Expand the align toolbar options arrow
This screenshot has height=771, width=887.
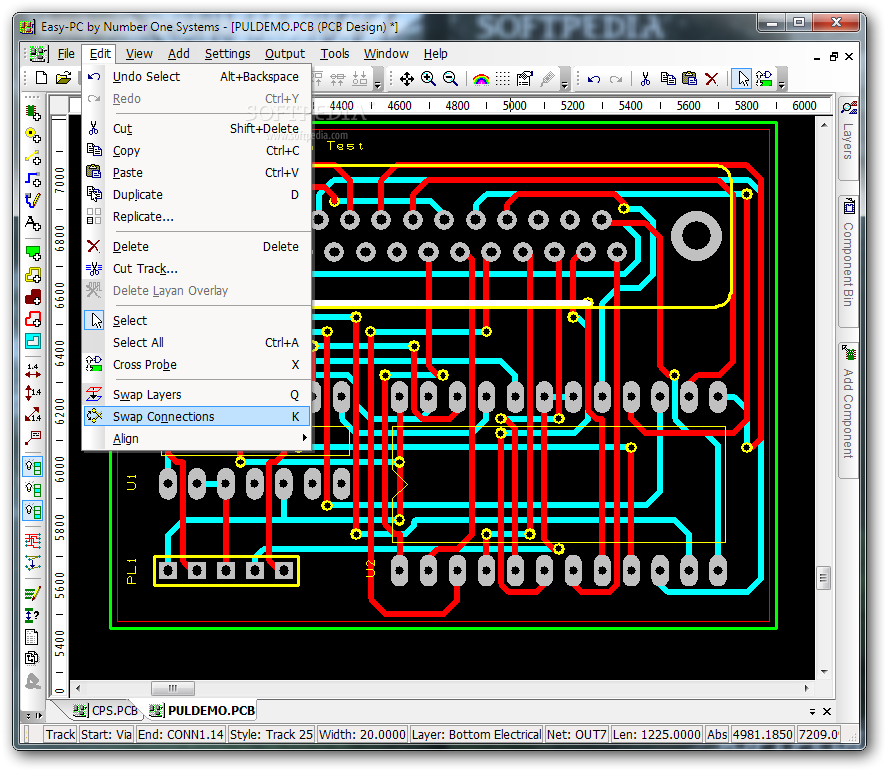(378, 84)
